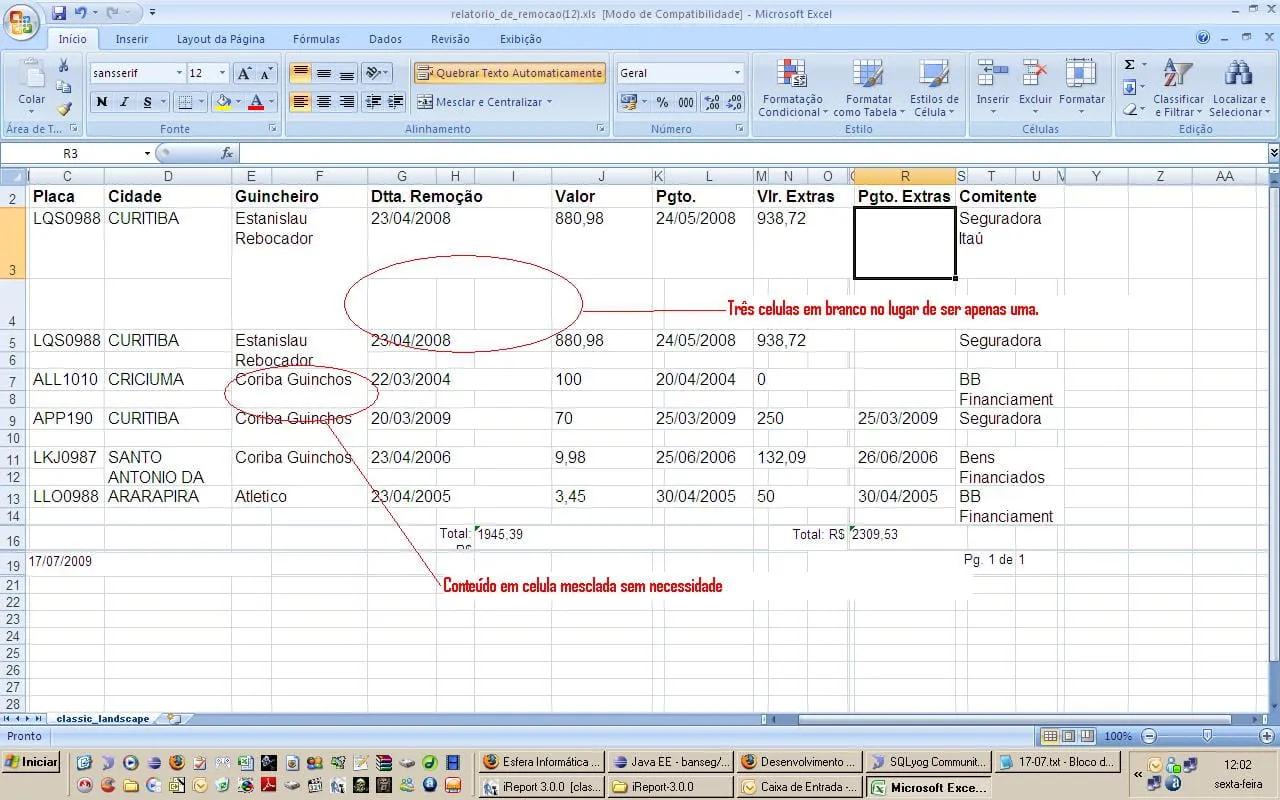Click the Percent Style icon
The image size is (1280, 800).
(x=662, y=102)
